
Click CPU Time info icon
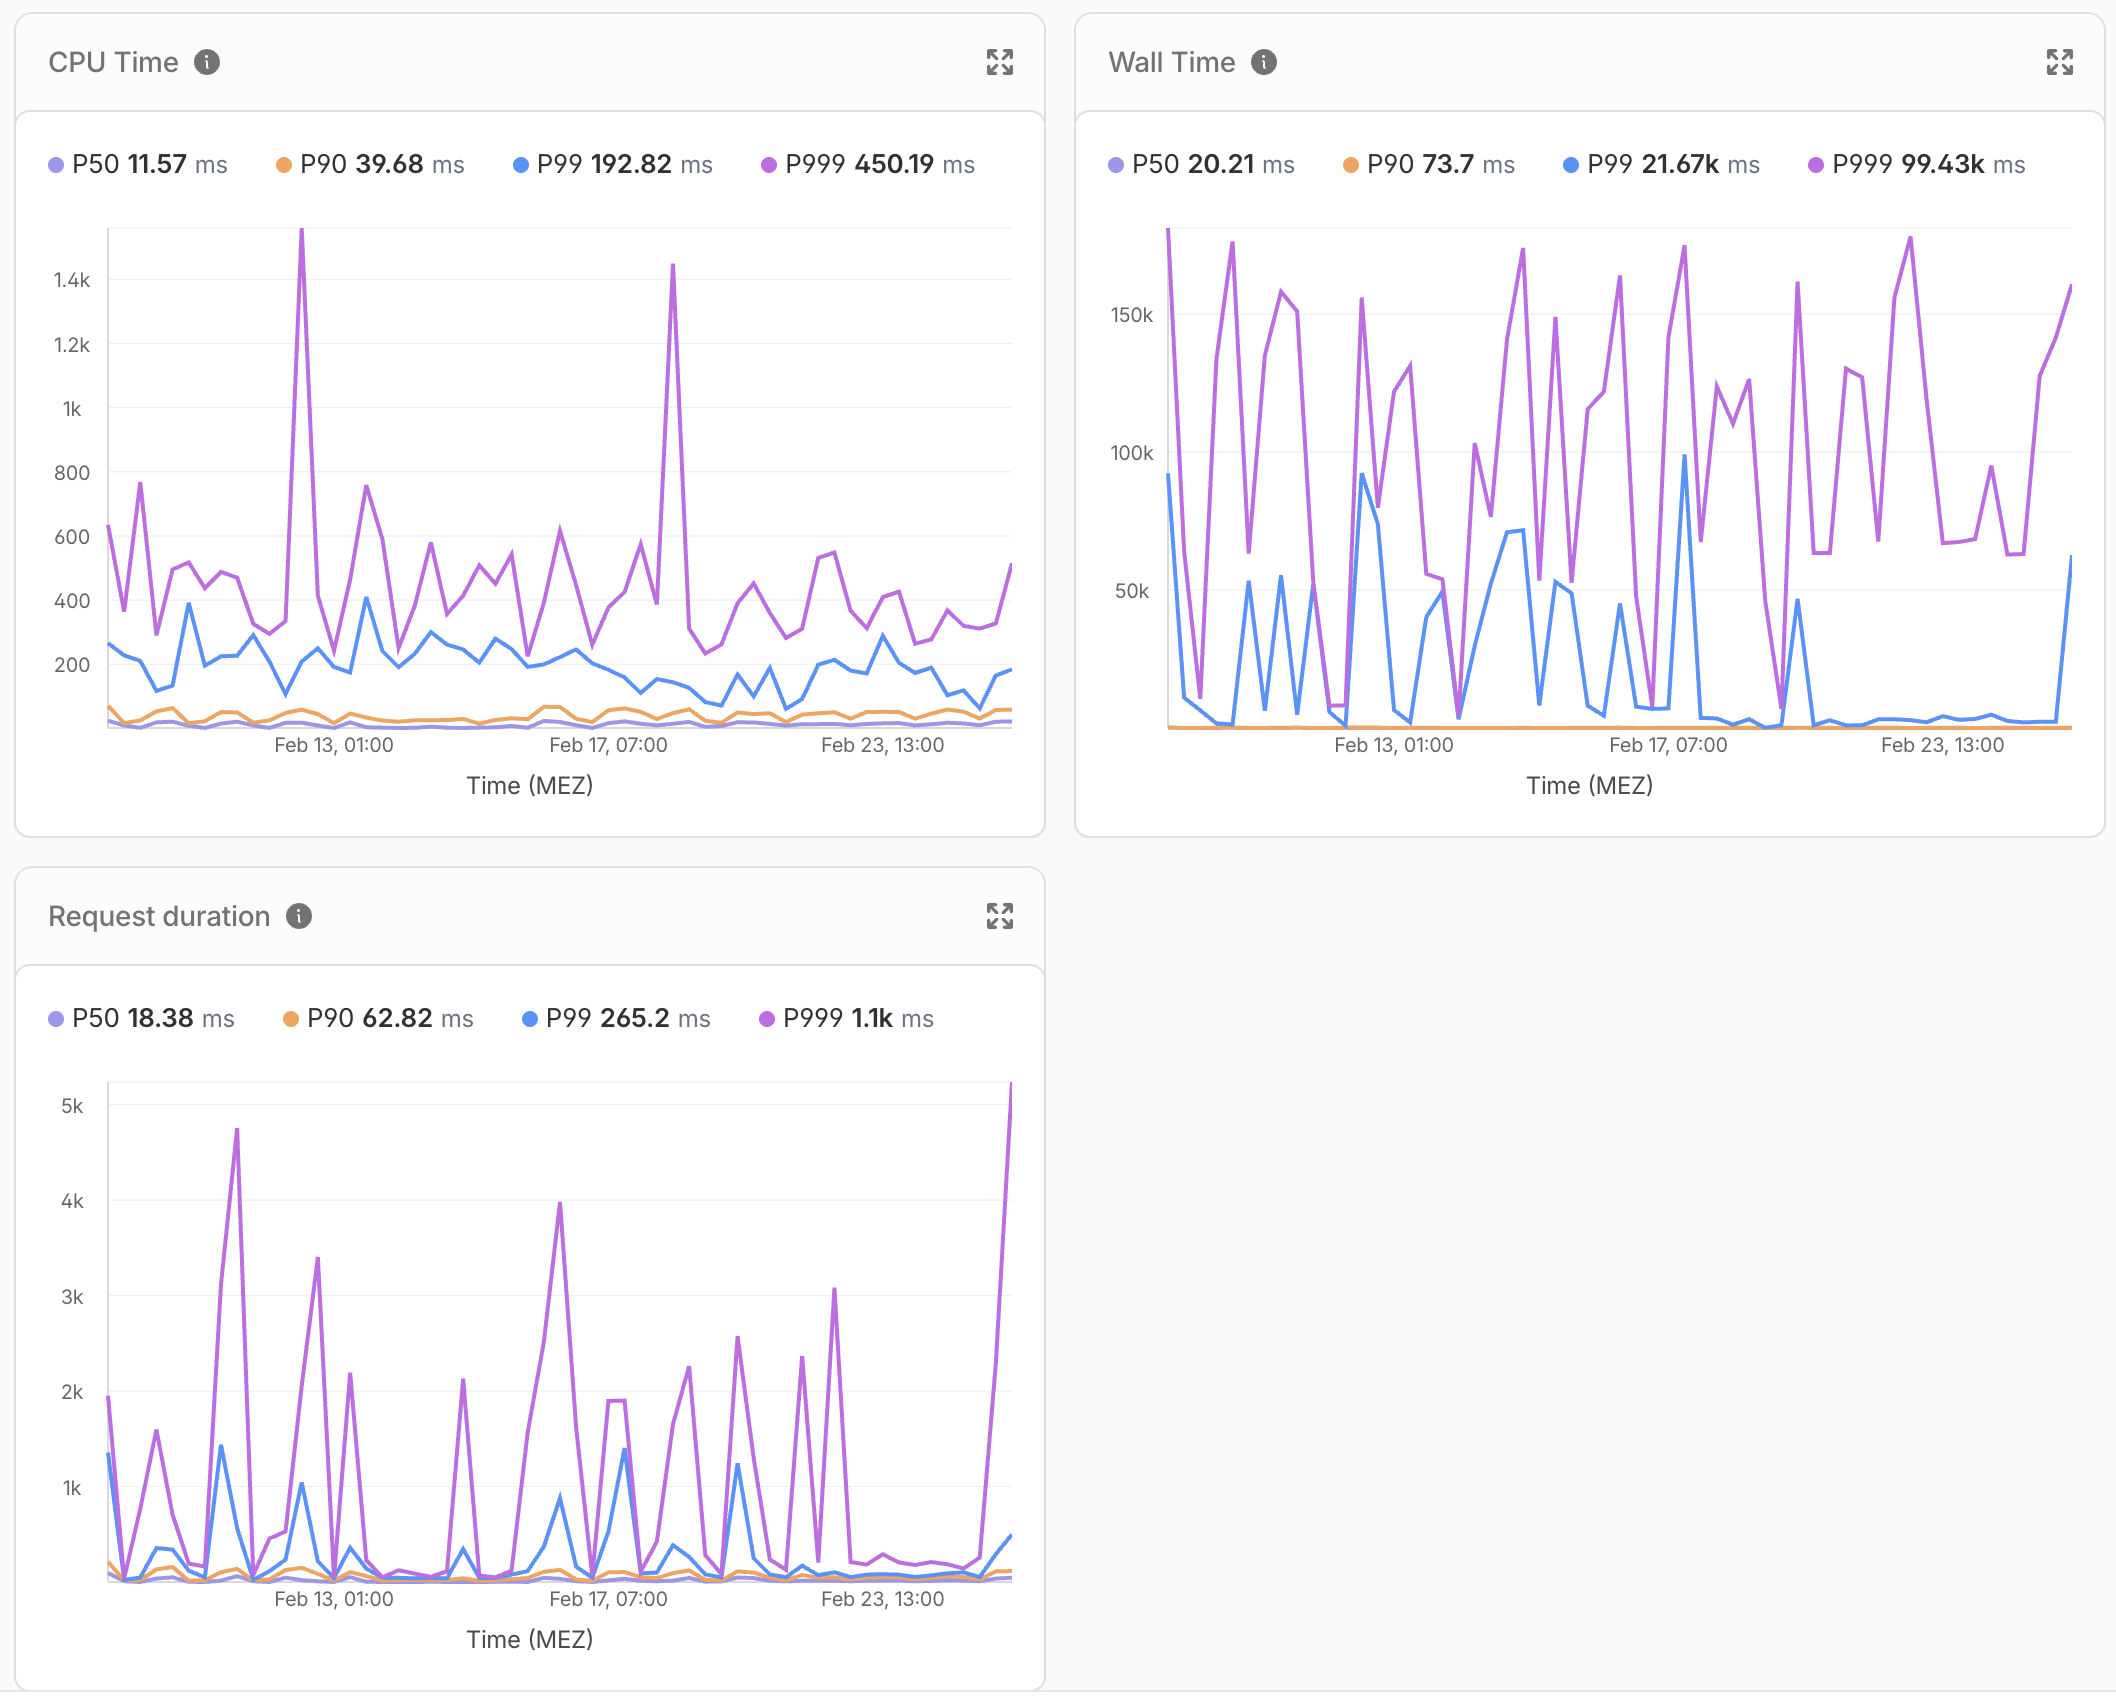(207, 62)
